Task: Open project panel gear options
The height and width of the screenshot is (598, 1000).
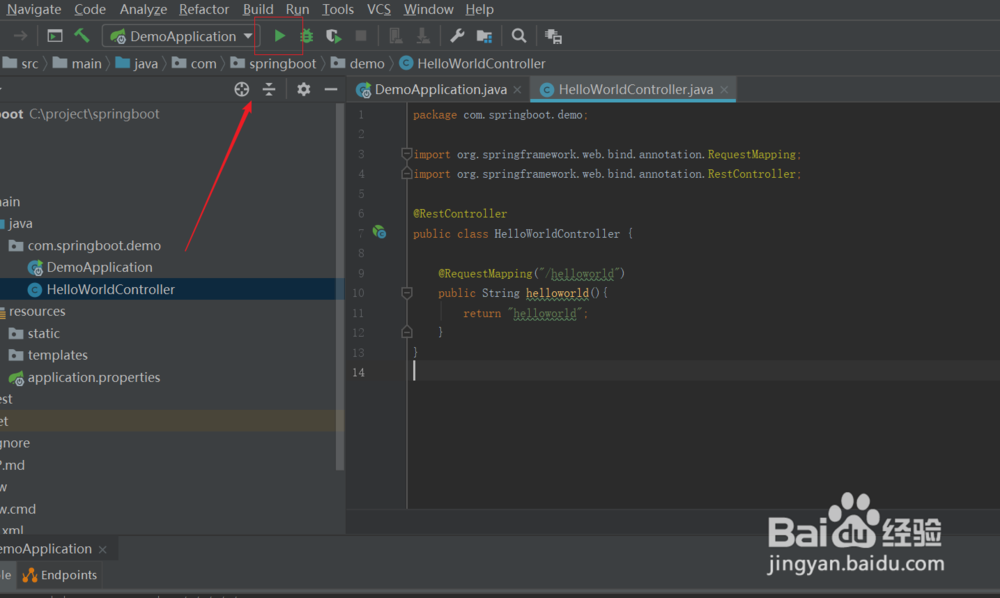Action: [304, 89]
